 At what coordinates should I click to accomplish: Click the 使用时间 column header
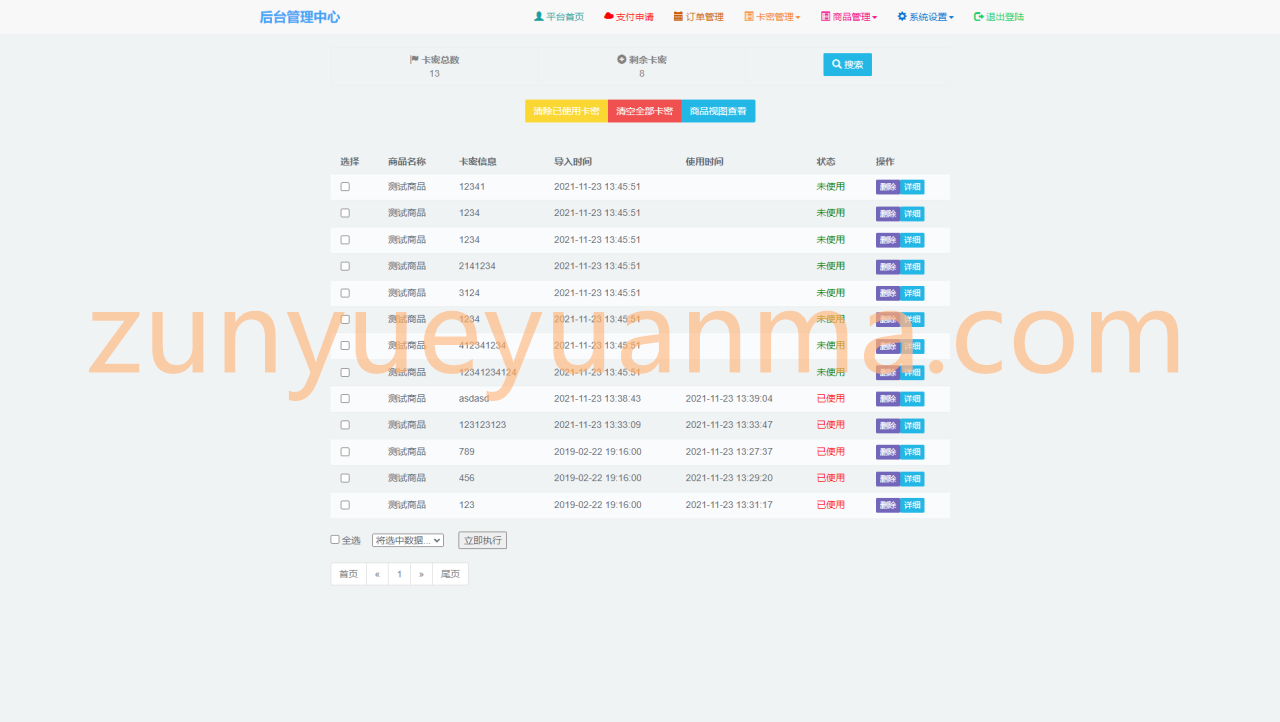click(x=704, y=161)
